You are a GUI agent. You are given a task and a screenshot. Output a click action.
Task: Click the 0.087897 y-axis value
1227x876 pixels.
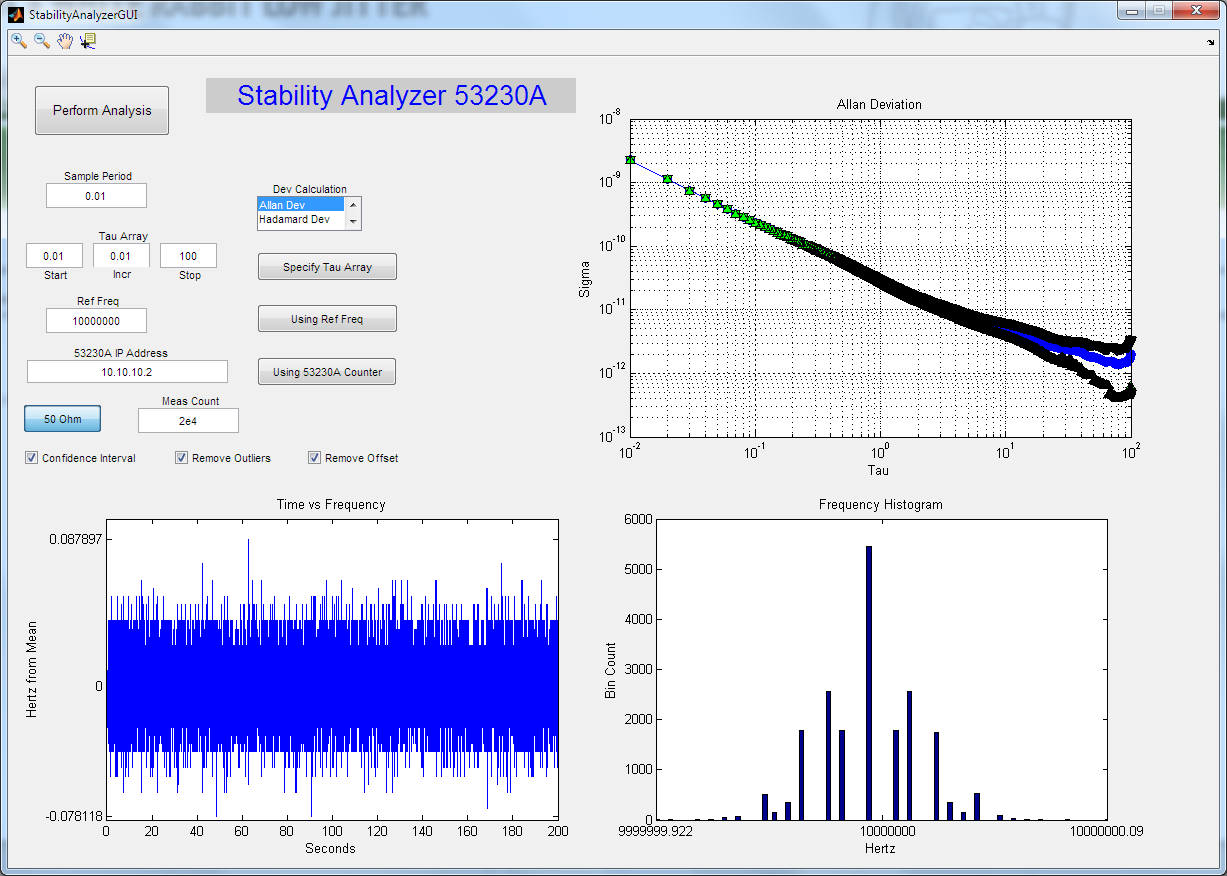tap(75, 539)
